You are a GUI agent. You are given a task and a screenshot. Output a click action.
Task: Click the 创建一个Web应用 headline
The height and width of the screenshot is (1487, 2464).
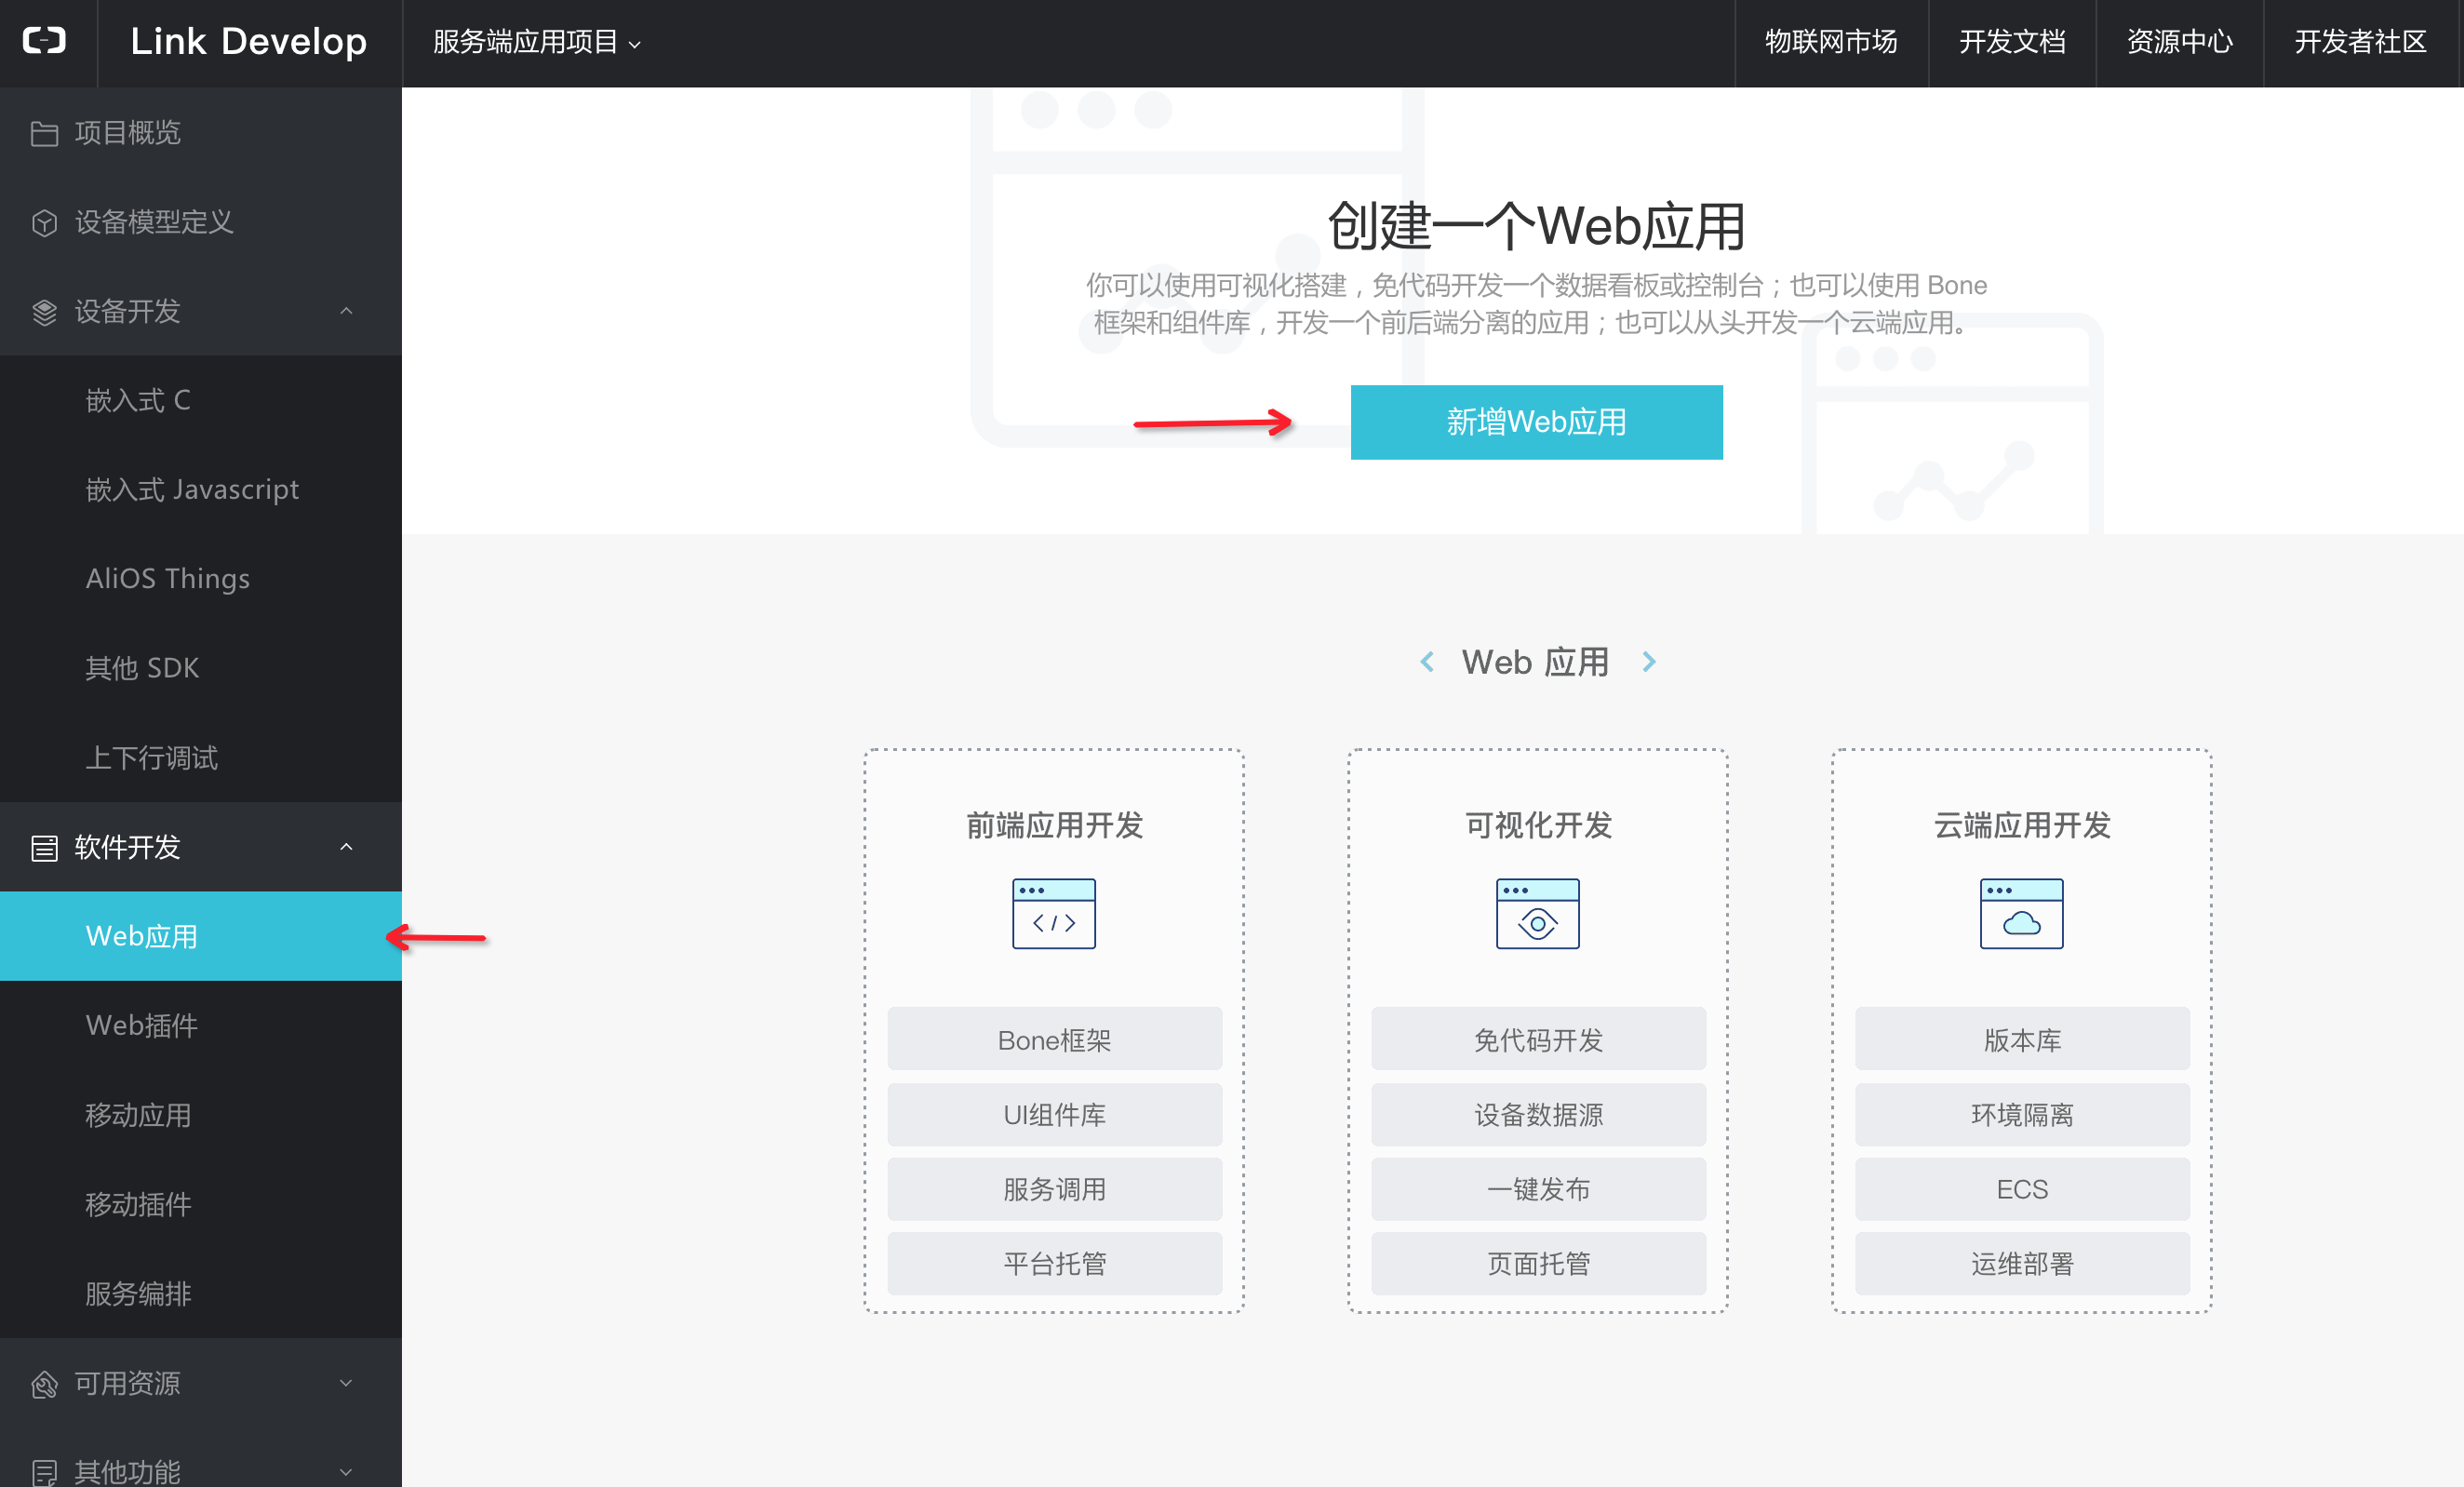[1536, 225]
